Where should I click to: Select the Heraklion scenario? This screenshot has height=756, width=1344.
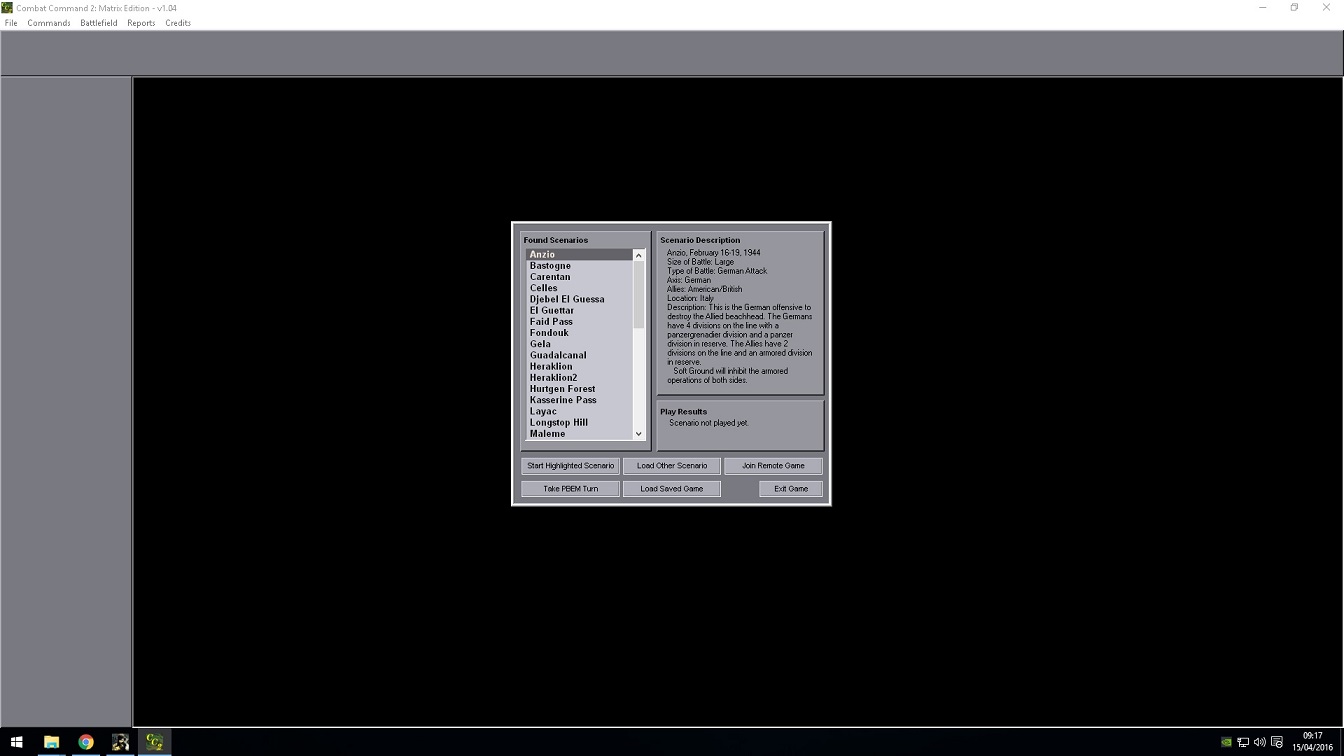click(x=579, y=367)
